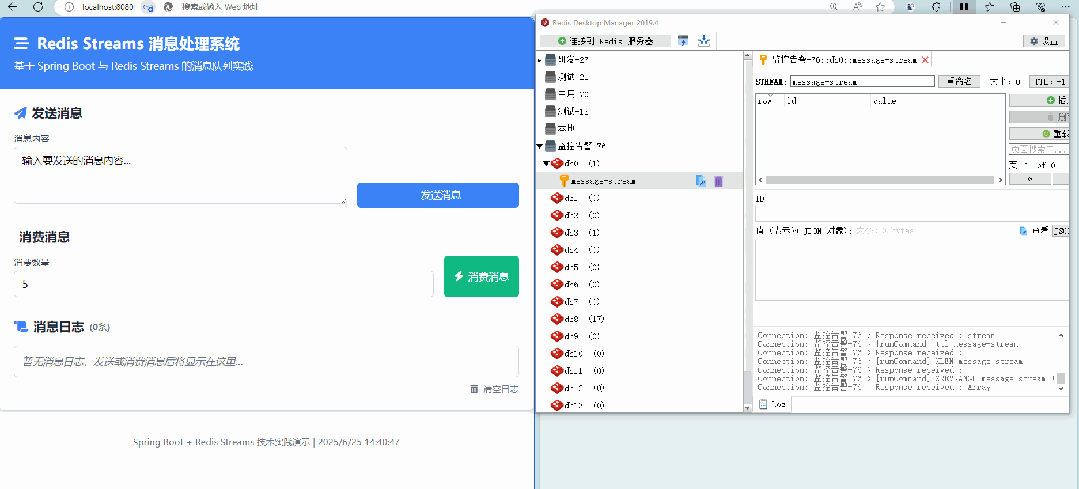Refresh the browser page with reload icon

click(x=37, y=6)
